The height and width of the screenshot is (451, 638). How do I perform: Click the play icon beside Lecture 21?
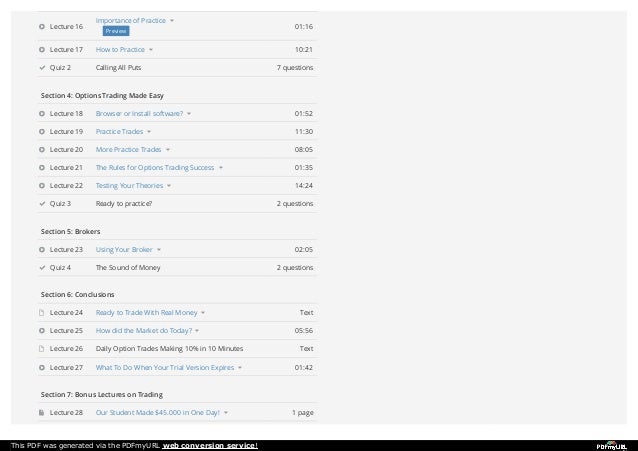tap(42, 167)
